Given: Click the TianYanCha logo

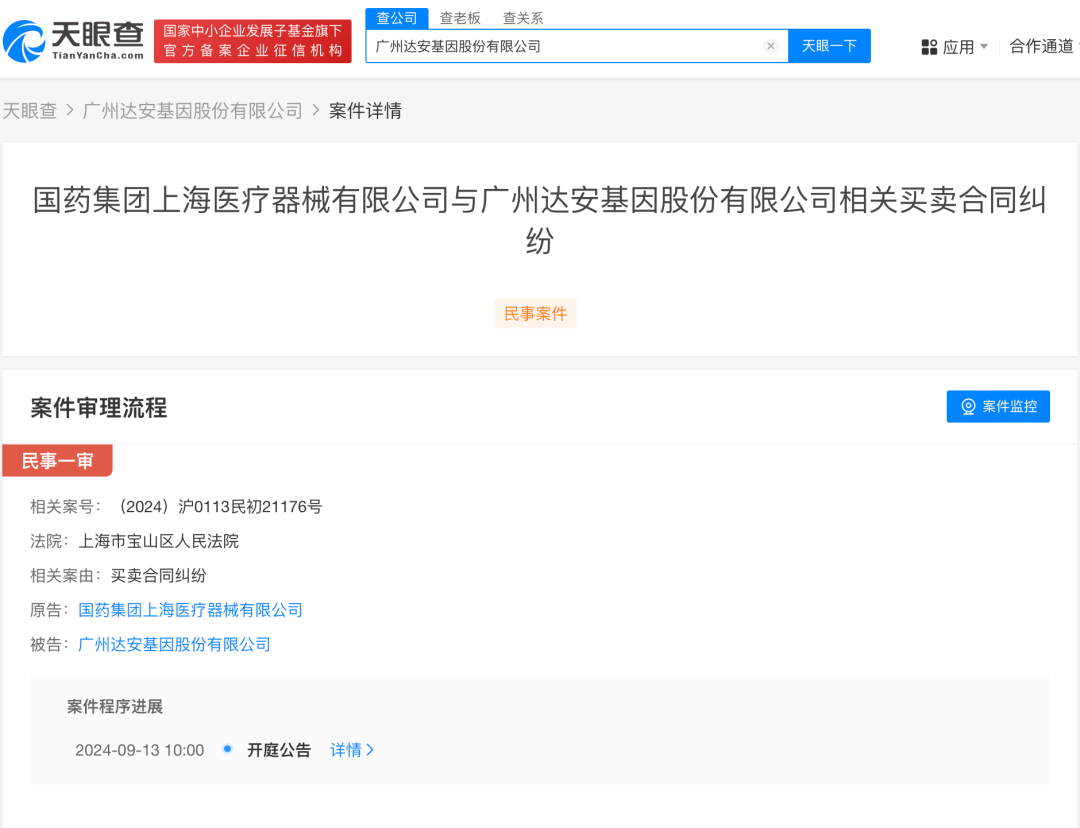Looking at the screenshot, I should point(74,41).
